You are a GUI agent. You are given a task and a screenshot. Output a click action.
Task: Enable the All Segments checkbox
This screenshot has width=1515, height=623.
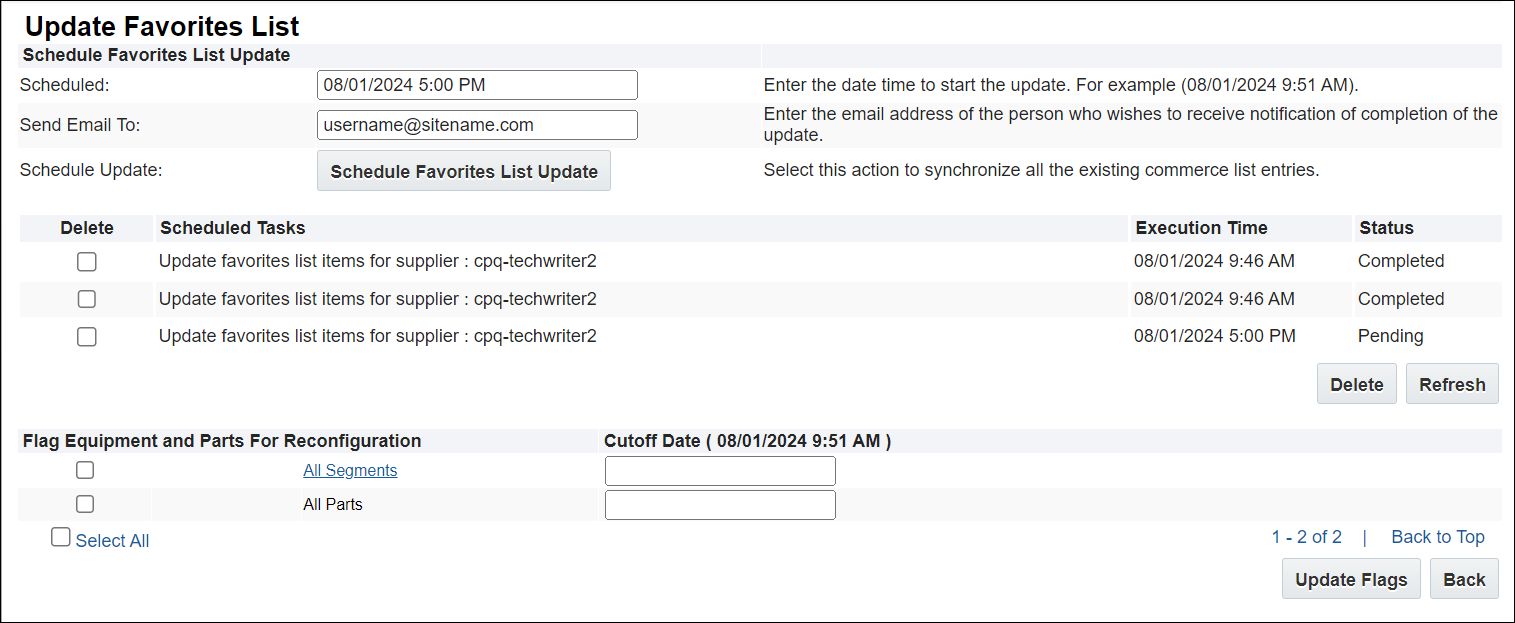84,469
